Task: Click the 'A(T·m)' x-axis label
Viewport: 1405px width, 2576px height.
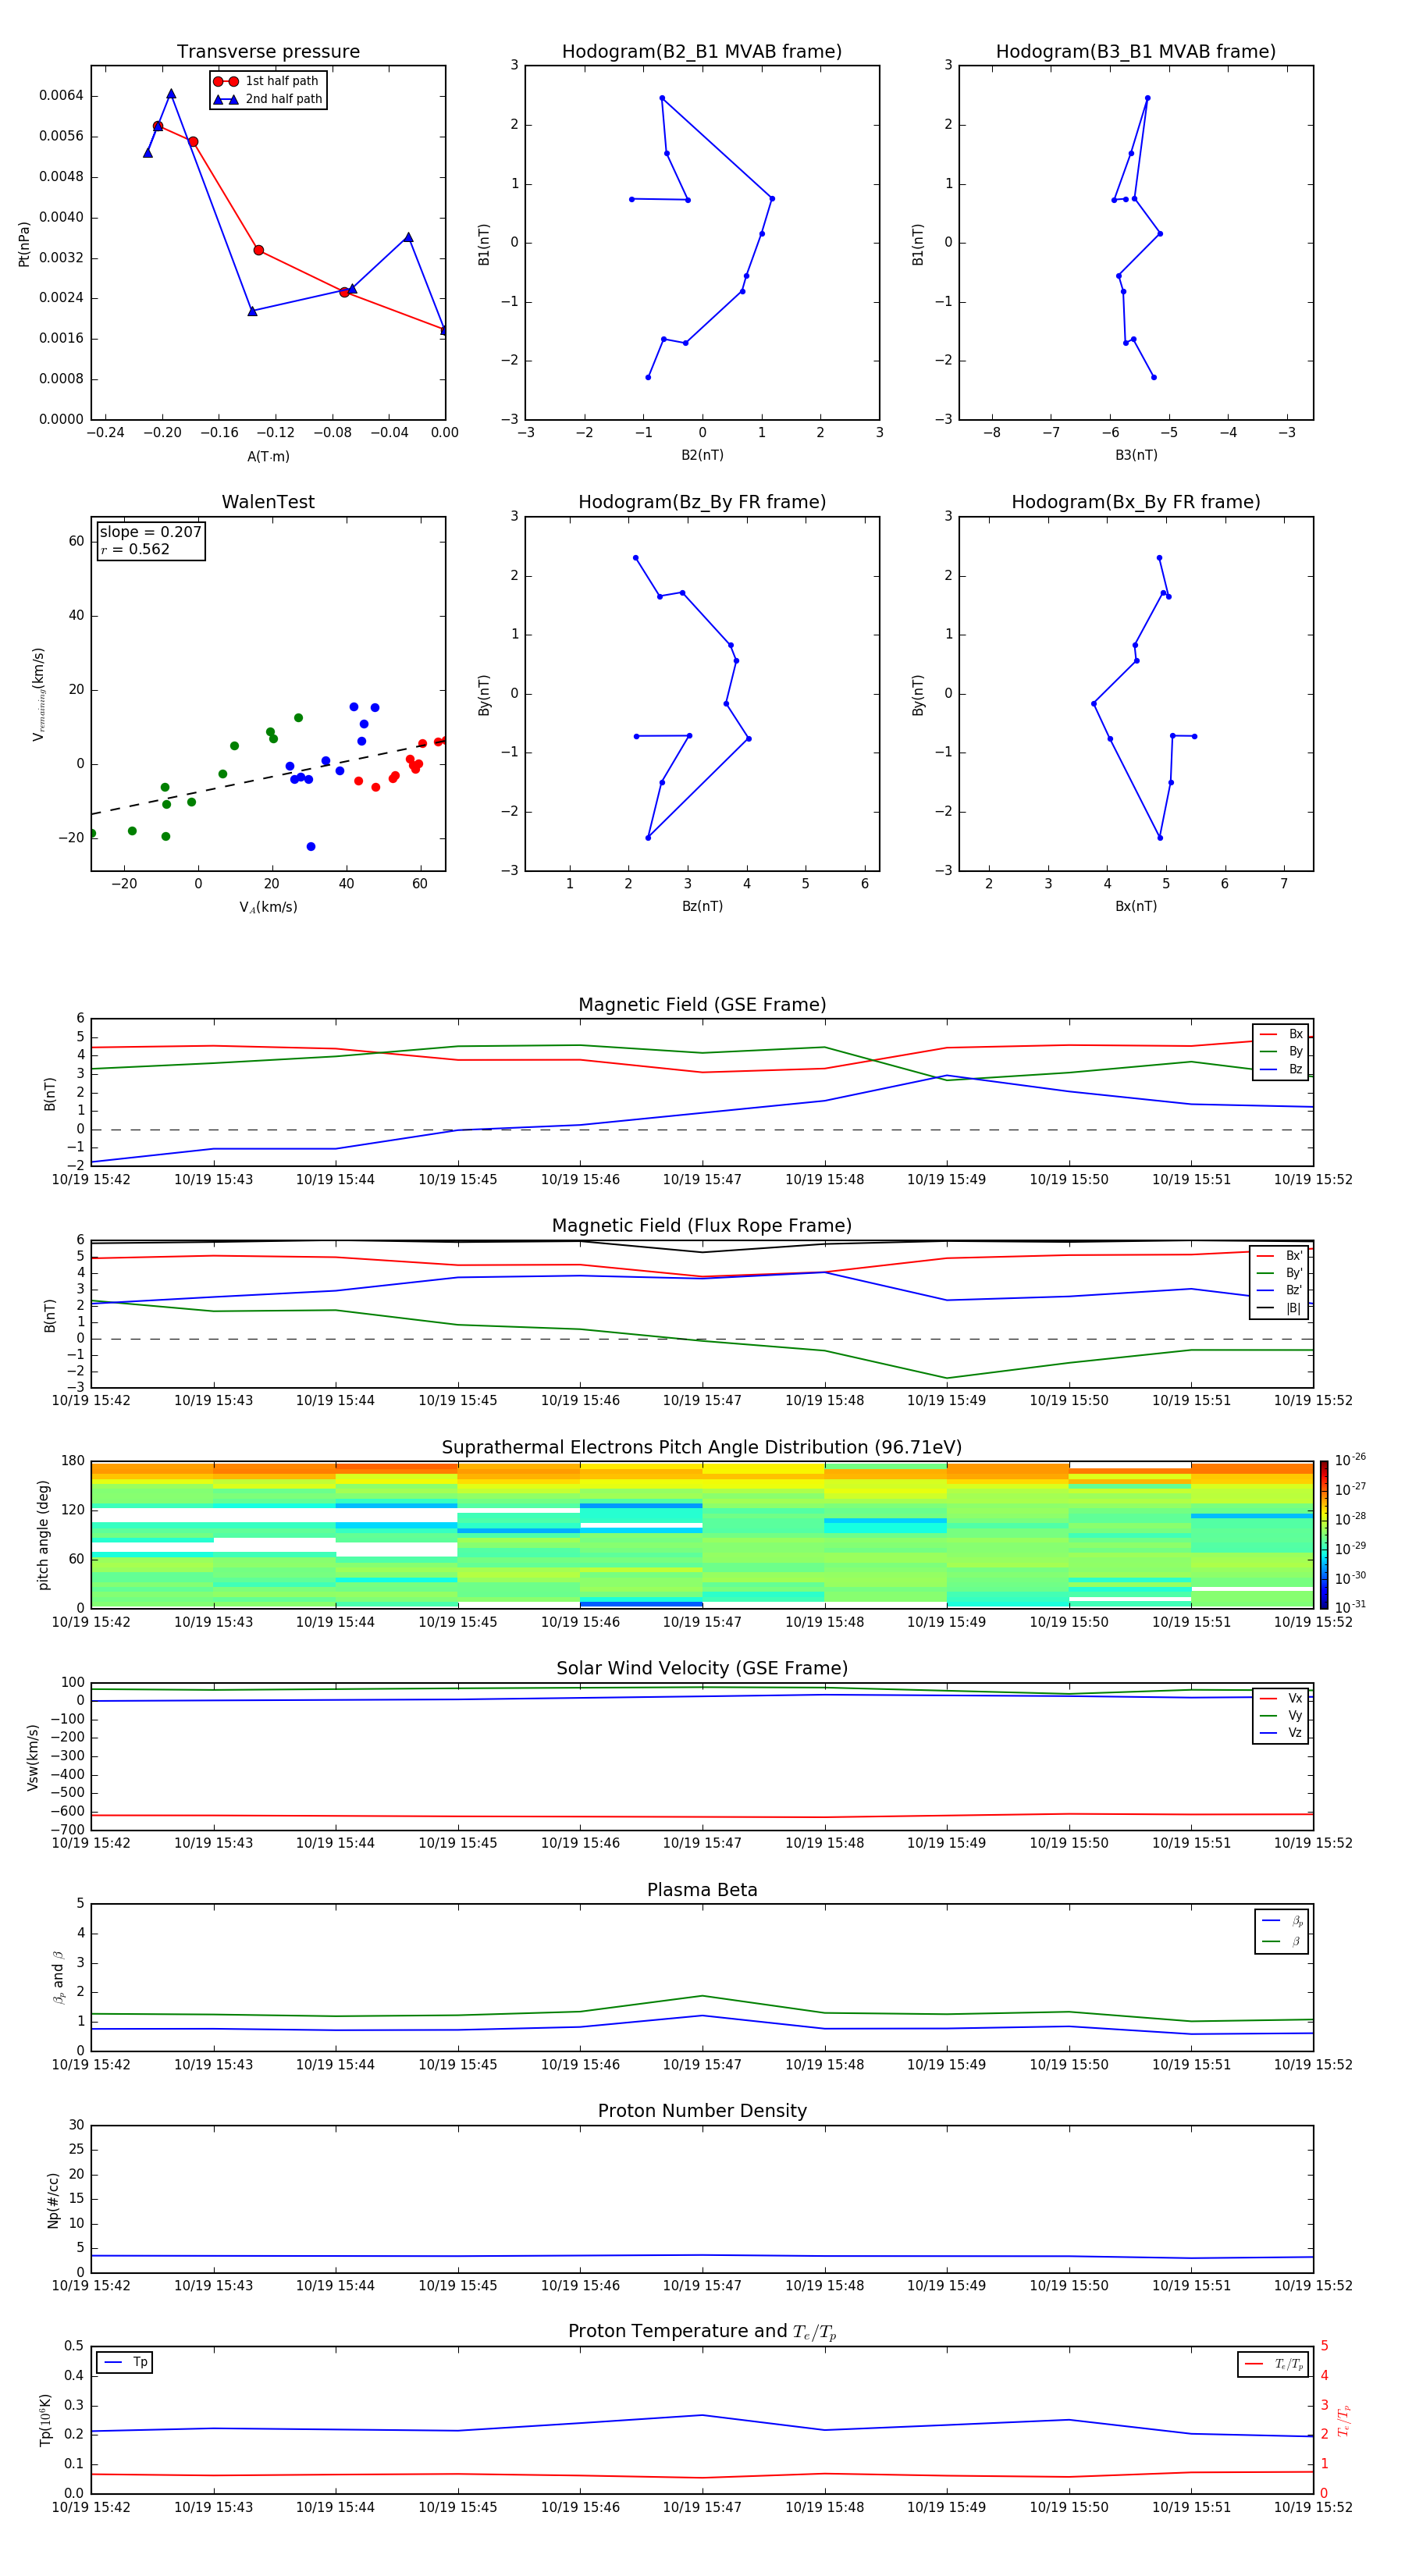Action: 268,456
